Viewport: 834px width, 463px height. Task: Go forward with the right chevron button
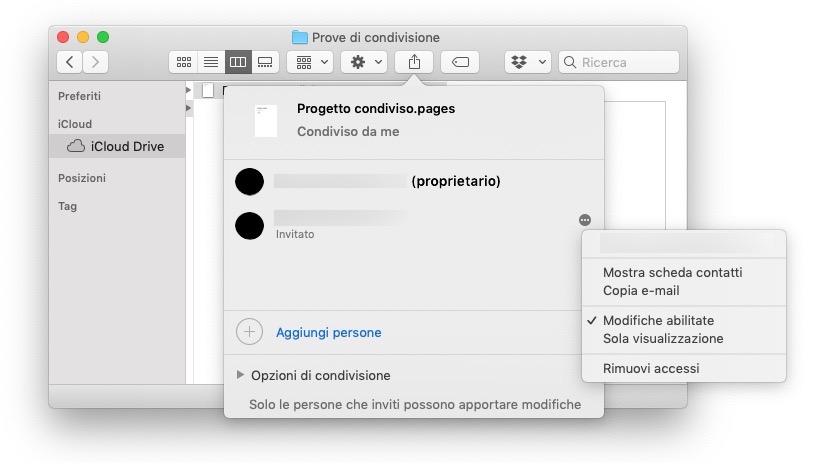click(x=95, y=62)
